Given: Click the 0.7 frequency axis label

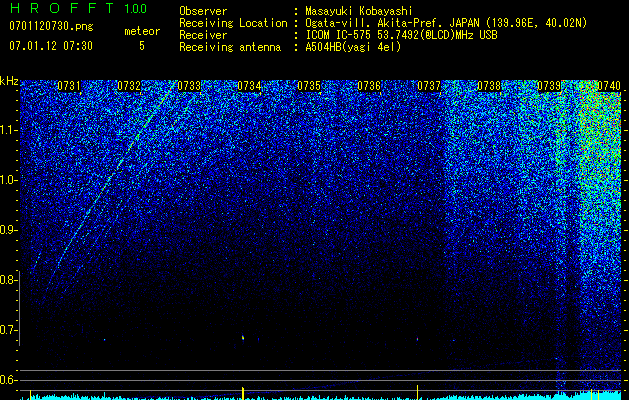Looking at the screenshot, I should coord(8,330).
